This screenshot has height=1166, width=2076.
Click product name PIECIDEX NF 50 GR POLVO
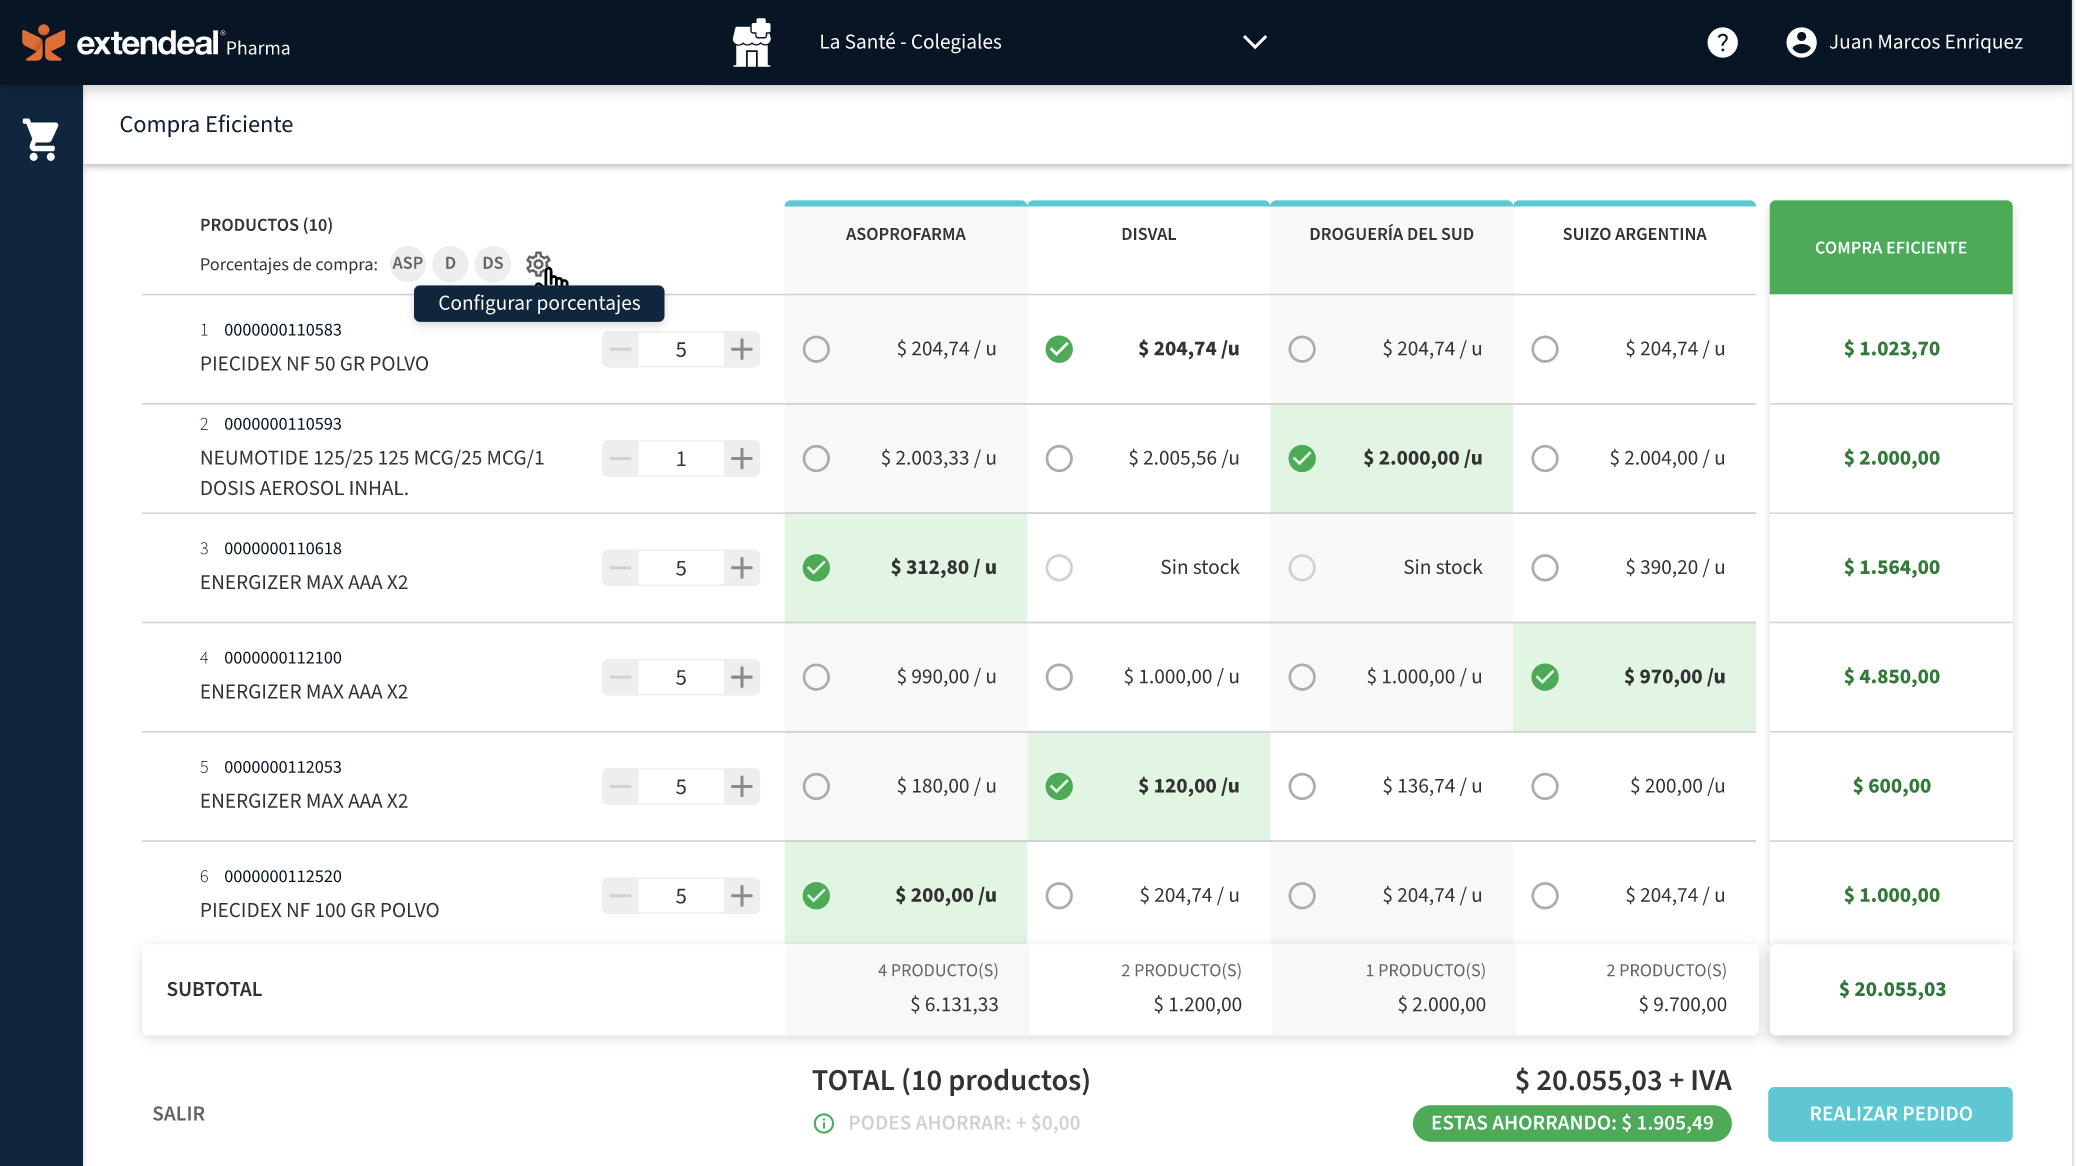314,364
